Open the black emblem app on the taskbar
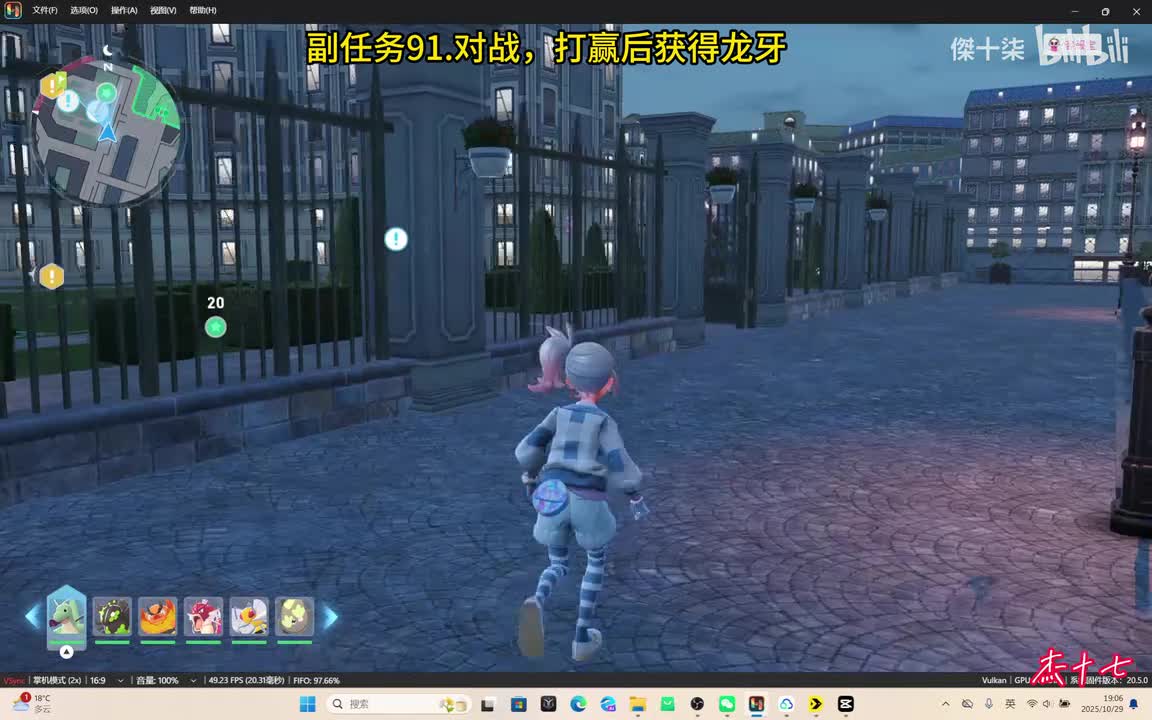This screenshot has width=1152, height=720. tap(548, 704)
